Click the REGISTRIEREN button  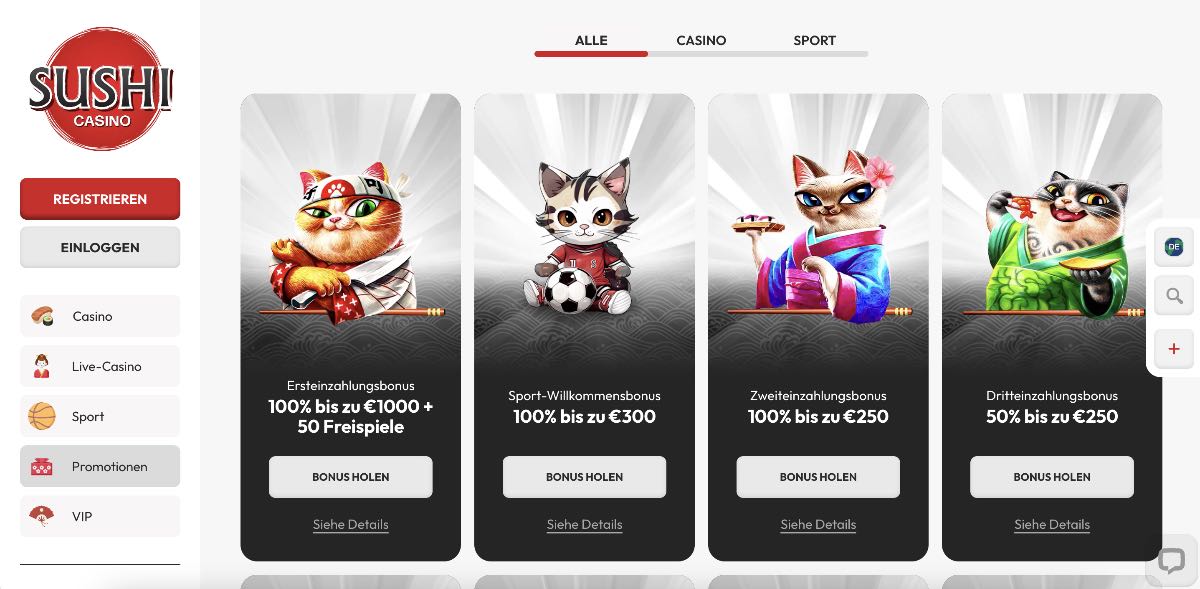[100, 199]
